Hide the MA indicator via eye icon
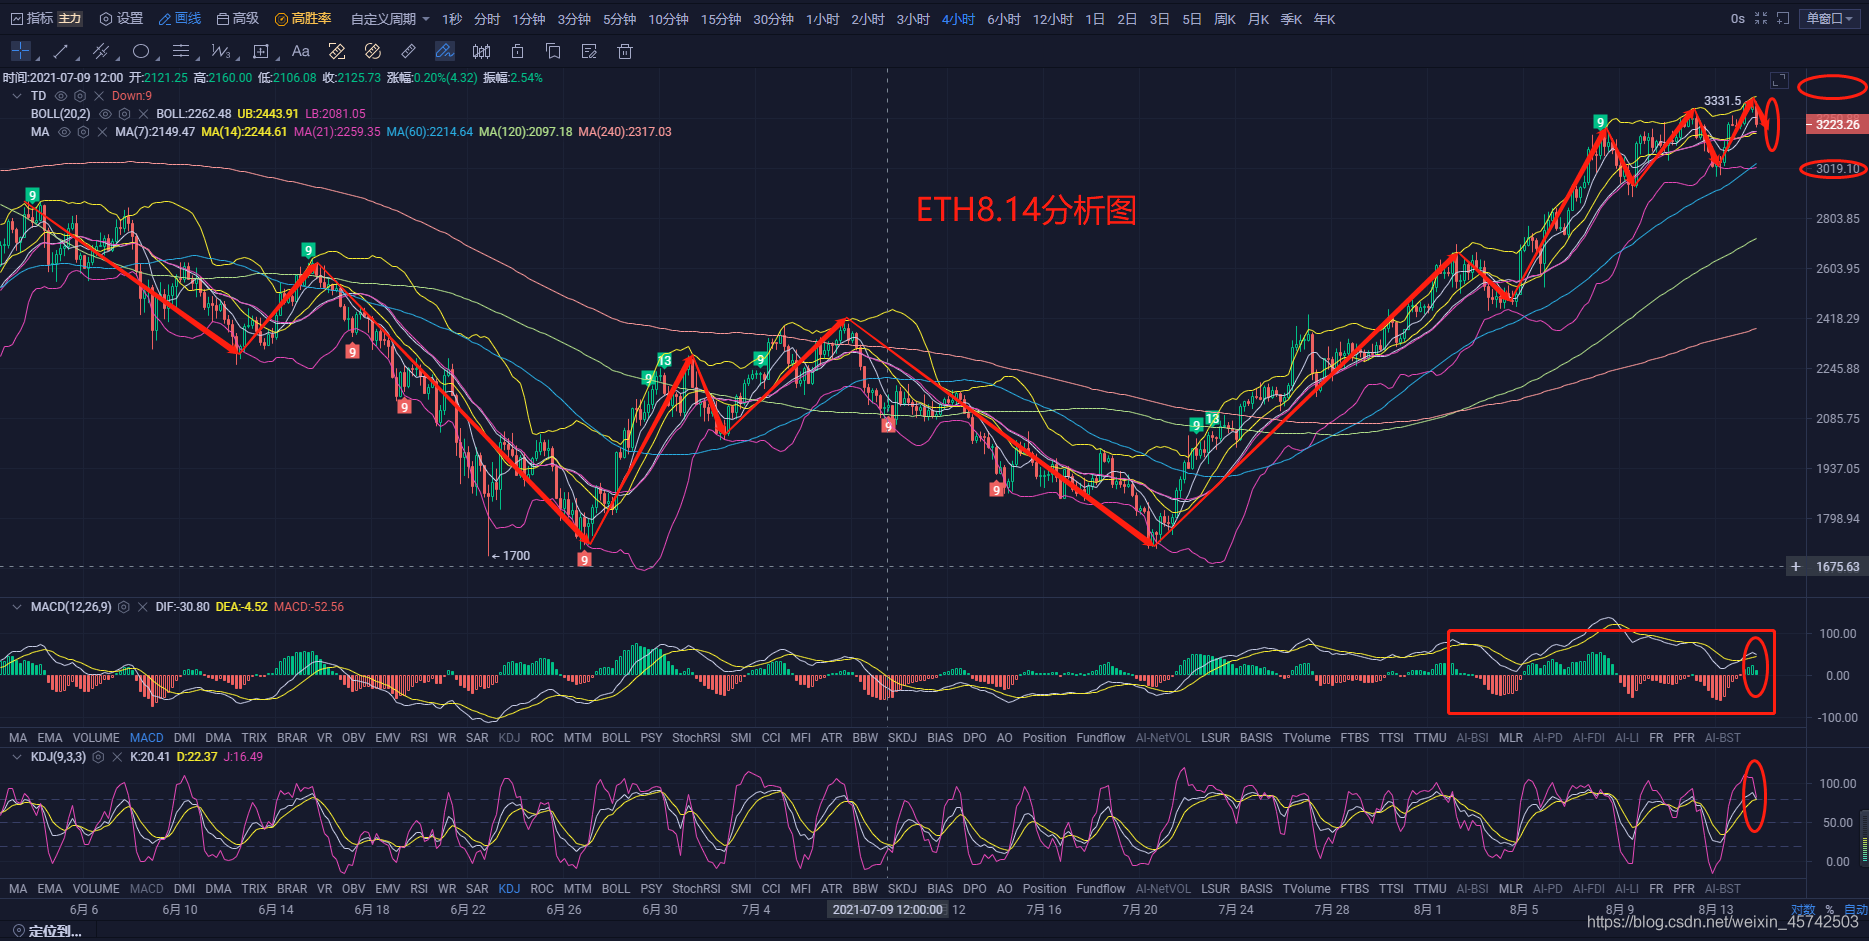The height and width of the screenshot is (941, 1869). point(64,132)
